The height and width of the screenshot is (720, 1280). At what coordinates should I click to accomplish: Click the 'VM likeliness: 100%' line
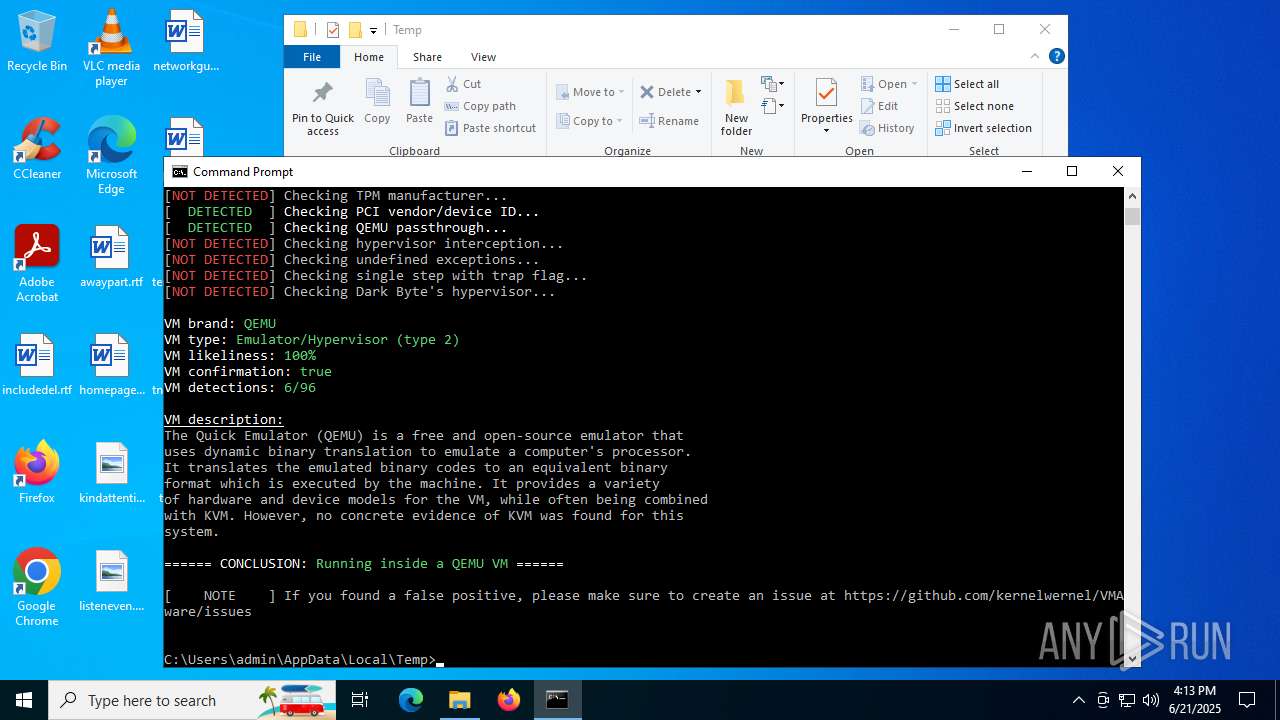pos(240,356)
